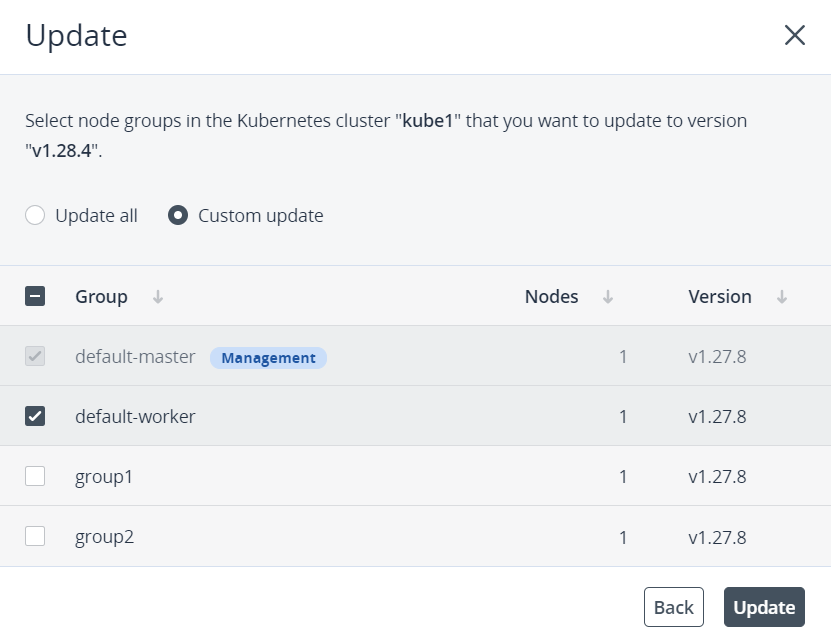Viewport: 831px width, 641px height.
Task: Click the Management badge on default-master
Action: click(268, 358)
